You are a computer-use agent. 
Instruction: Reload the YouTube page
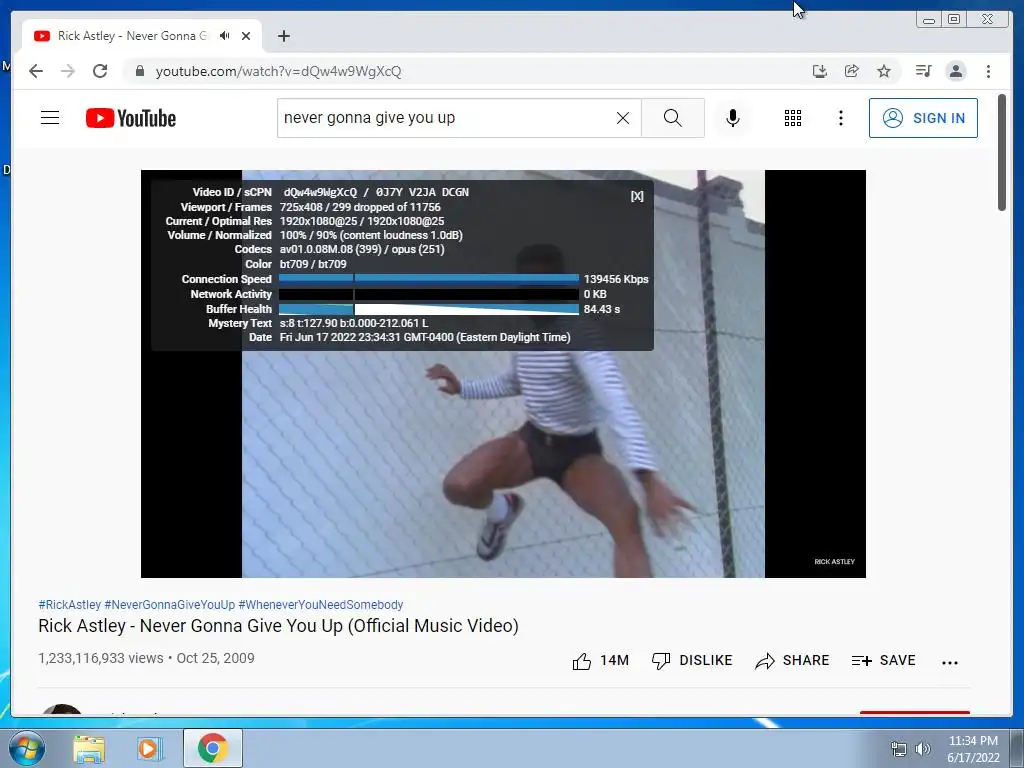[x=100, y=71]
